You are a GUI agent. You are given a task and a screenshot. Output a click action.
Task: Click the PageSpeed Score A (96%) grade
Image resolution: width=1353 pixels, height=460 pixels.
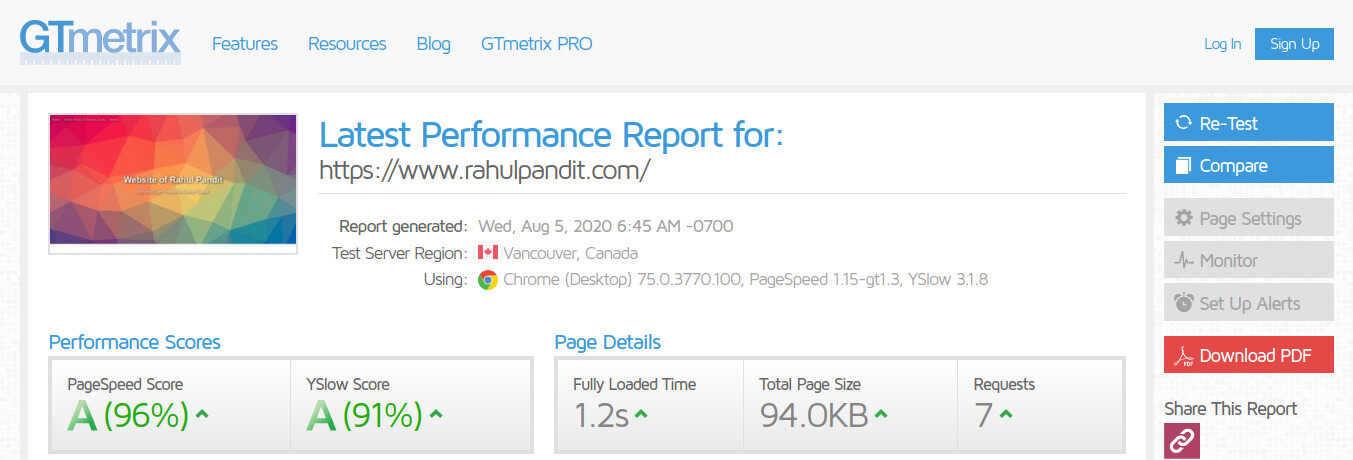(128, 415)
